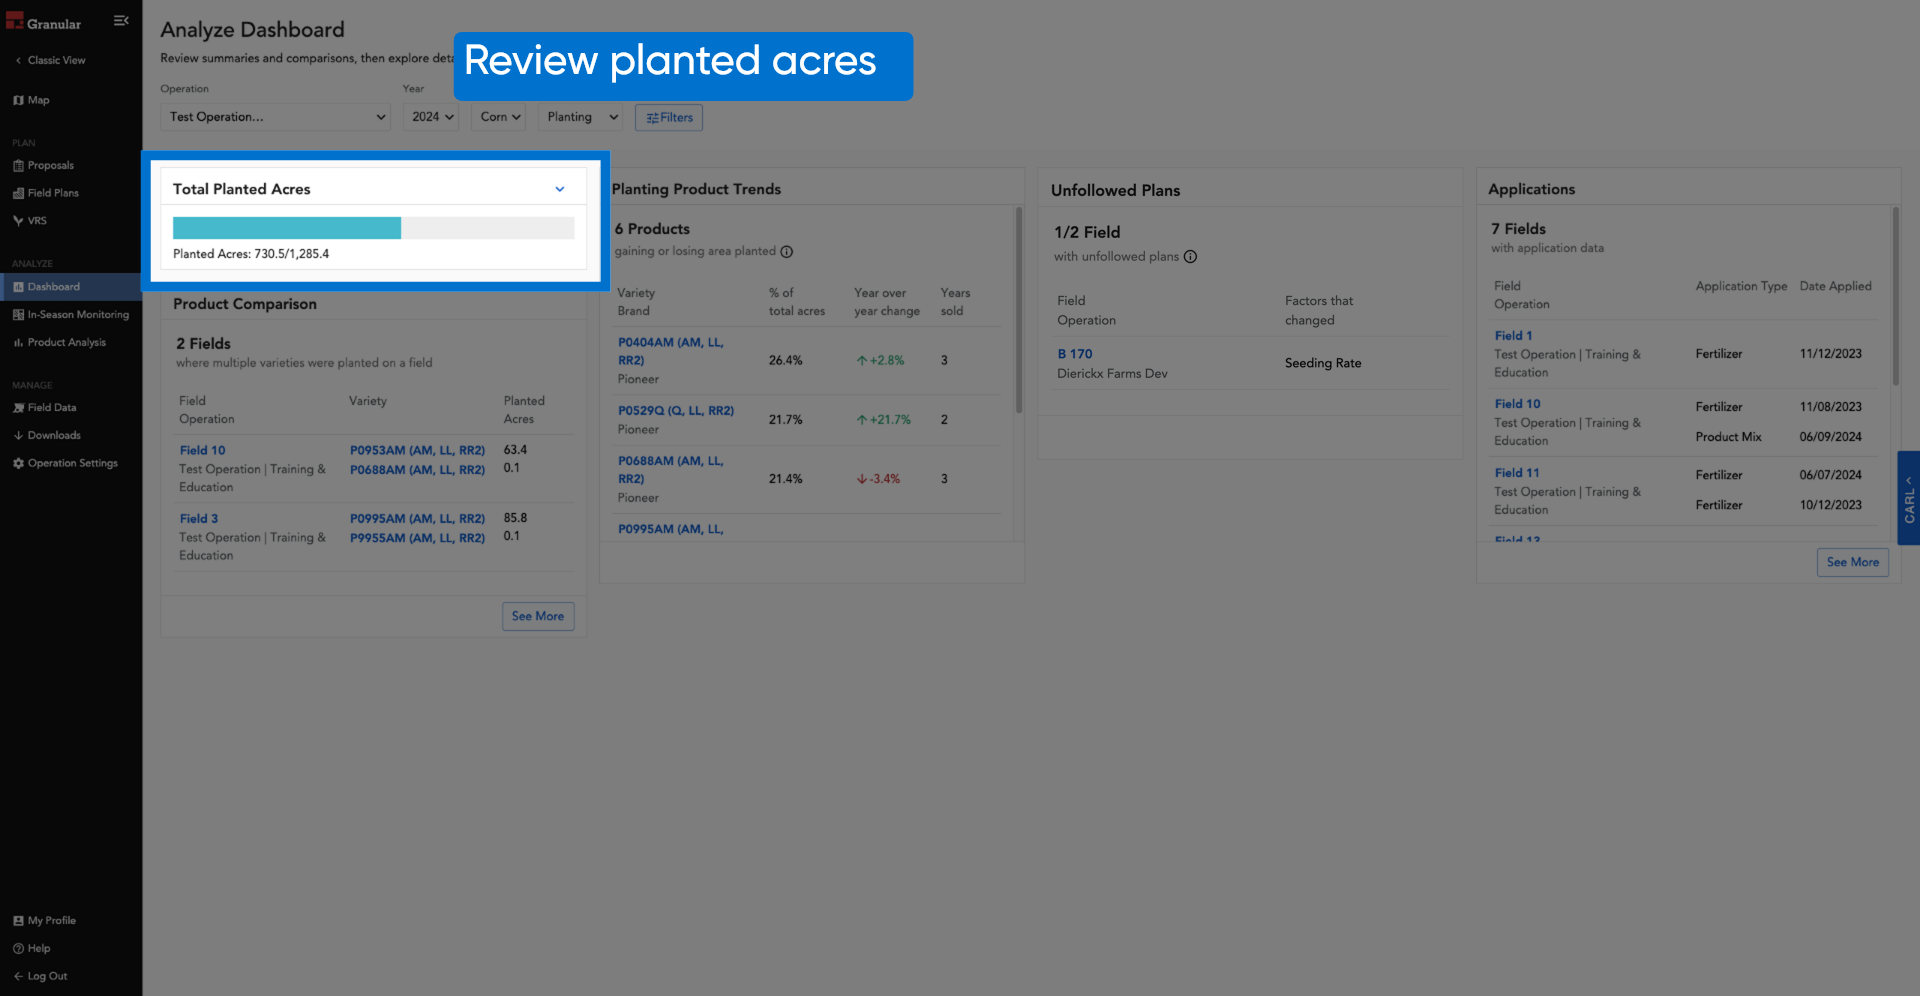
Task: Open the Operation dropdown
Action: (x=276, y=117)
